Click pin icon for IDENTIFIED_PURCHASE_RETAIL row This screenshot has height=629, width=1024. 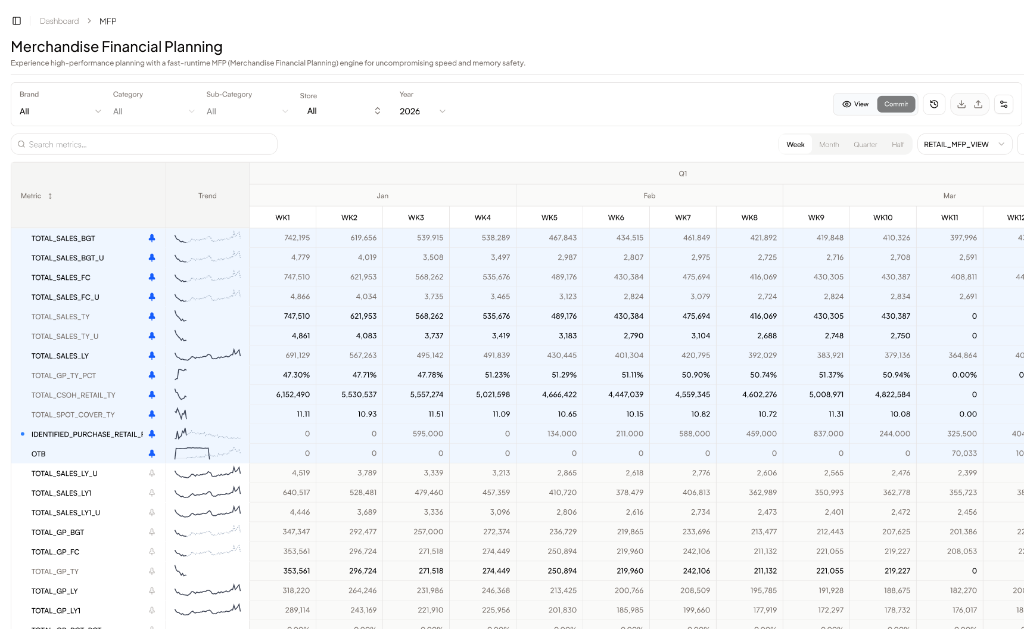pyautogui.click(x=152, y=434)
